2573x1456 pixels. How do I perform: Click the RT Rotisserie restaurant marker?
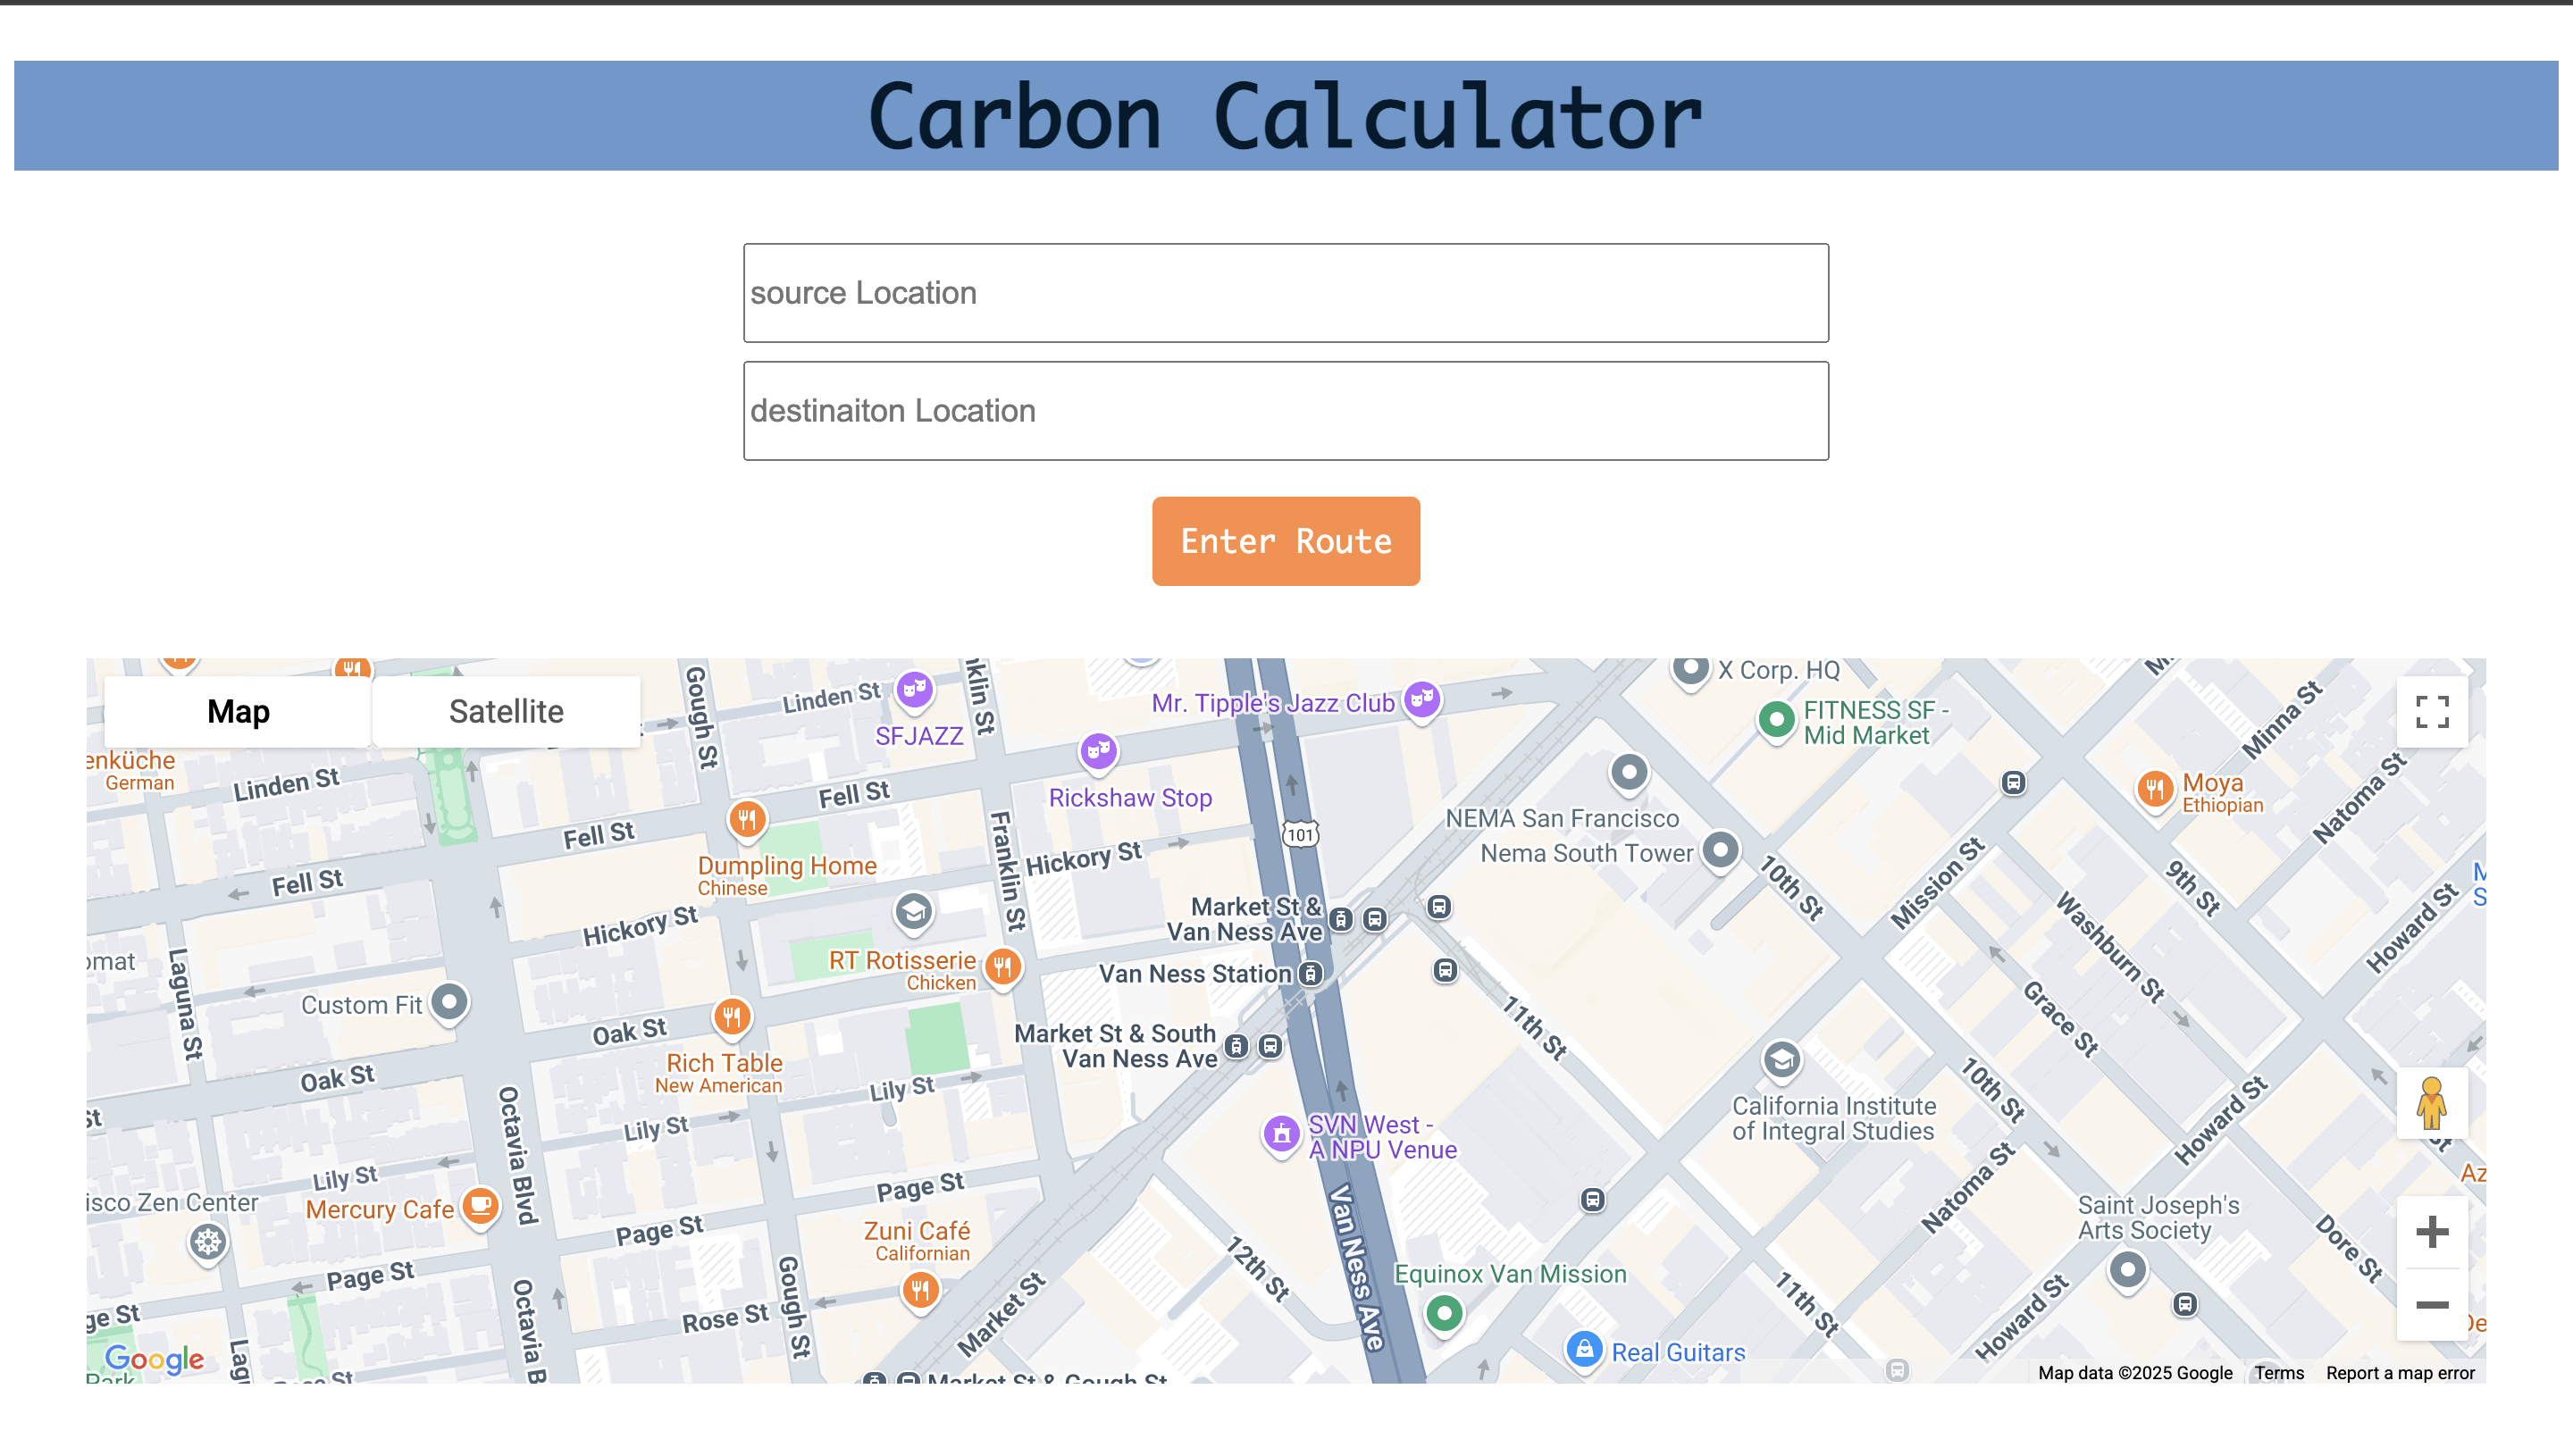(x=1002, y=966)
